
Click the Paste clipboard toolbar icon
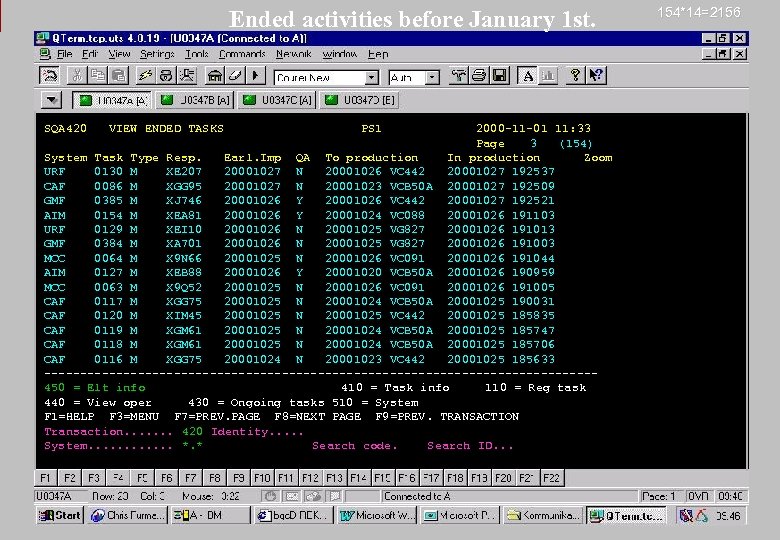click(x=118, y=76)
